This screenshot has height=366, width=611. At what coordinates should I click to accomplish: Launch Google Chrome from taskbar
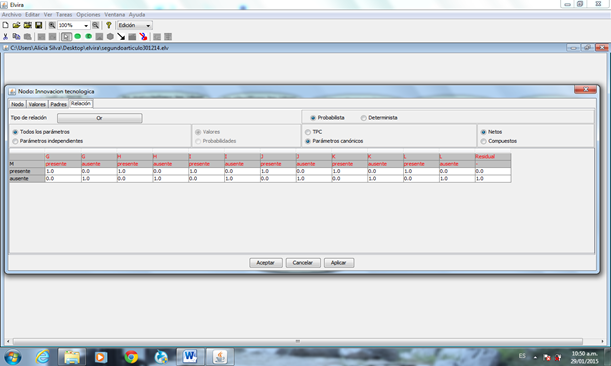[131, 357]
